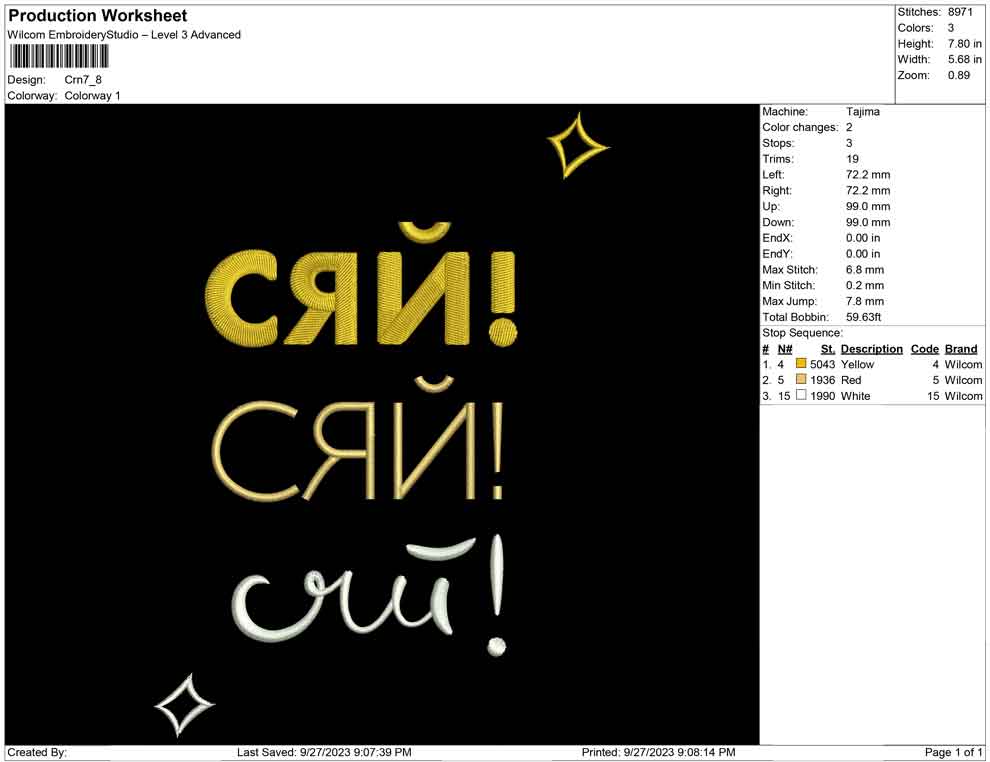Click the Color changes value 2
The width and height of the screenshot is (990, 762).
point(849,127)
